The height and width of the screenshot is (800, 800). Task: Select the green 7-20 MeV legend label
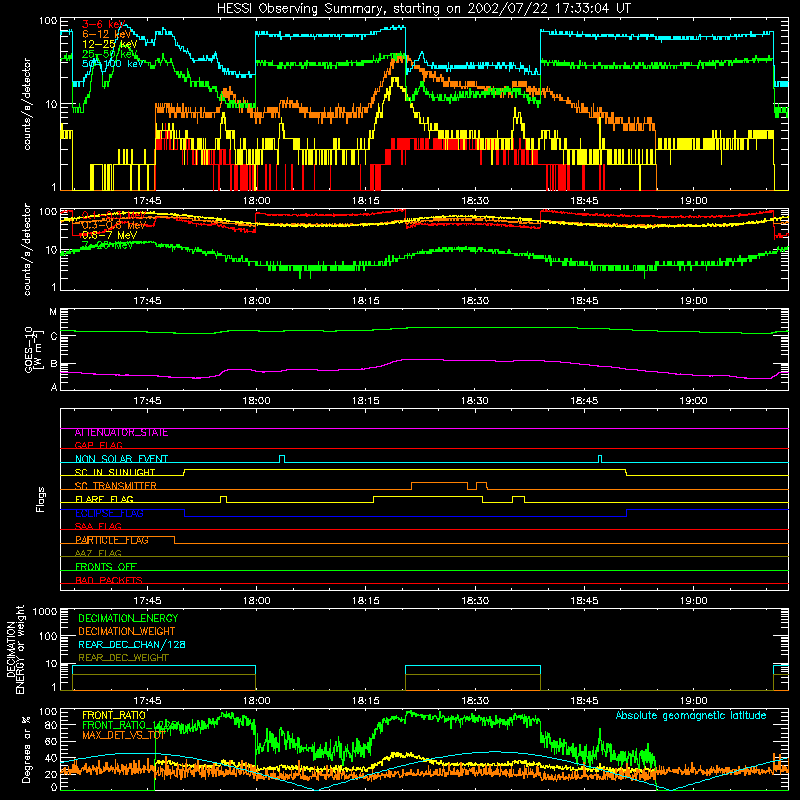pyautogui.click(x=107, y=245)
